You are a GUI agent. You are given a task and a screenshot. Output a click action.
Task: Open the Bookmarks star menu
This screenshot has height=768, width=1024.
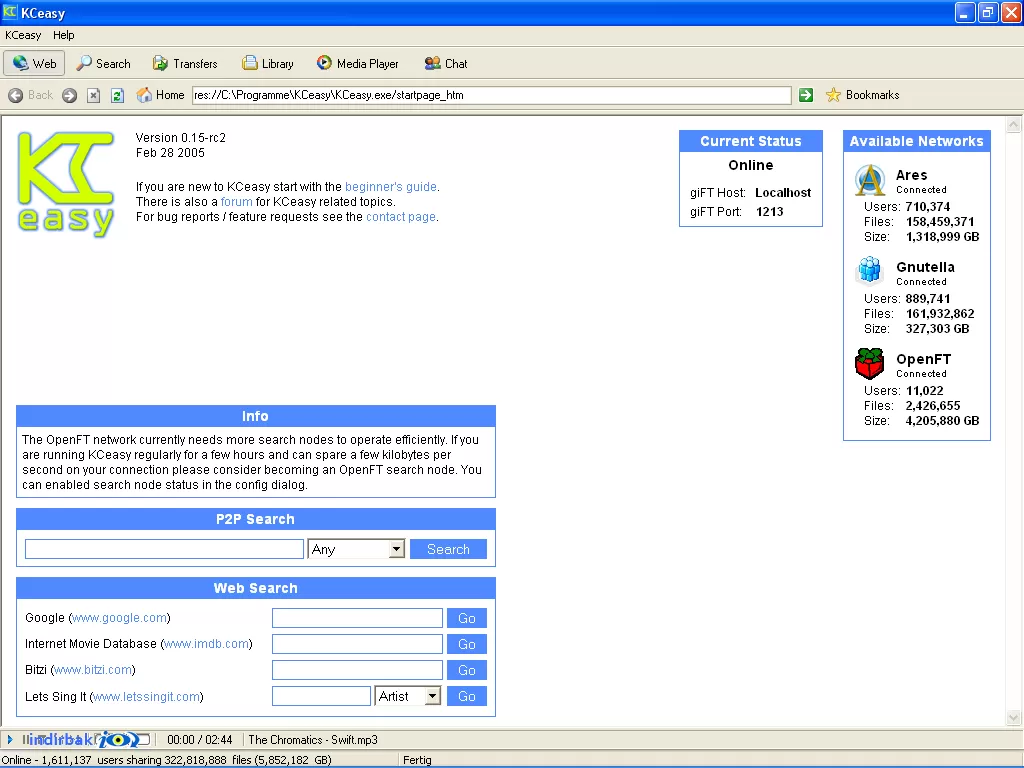tap(863, 95)
